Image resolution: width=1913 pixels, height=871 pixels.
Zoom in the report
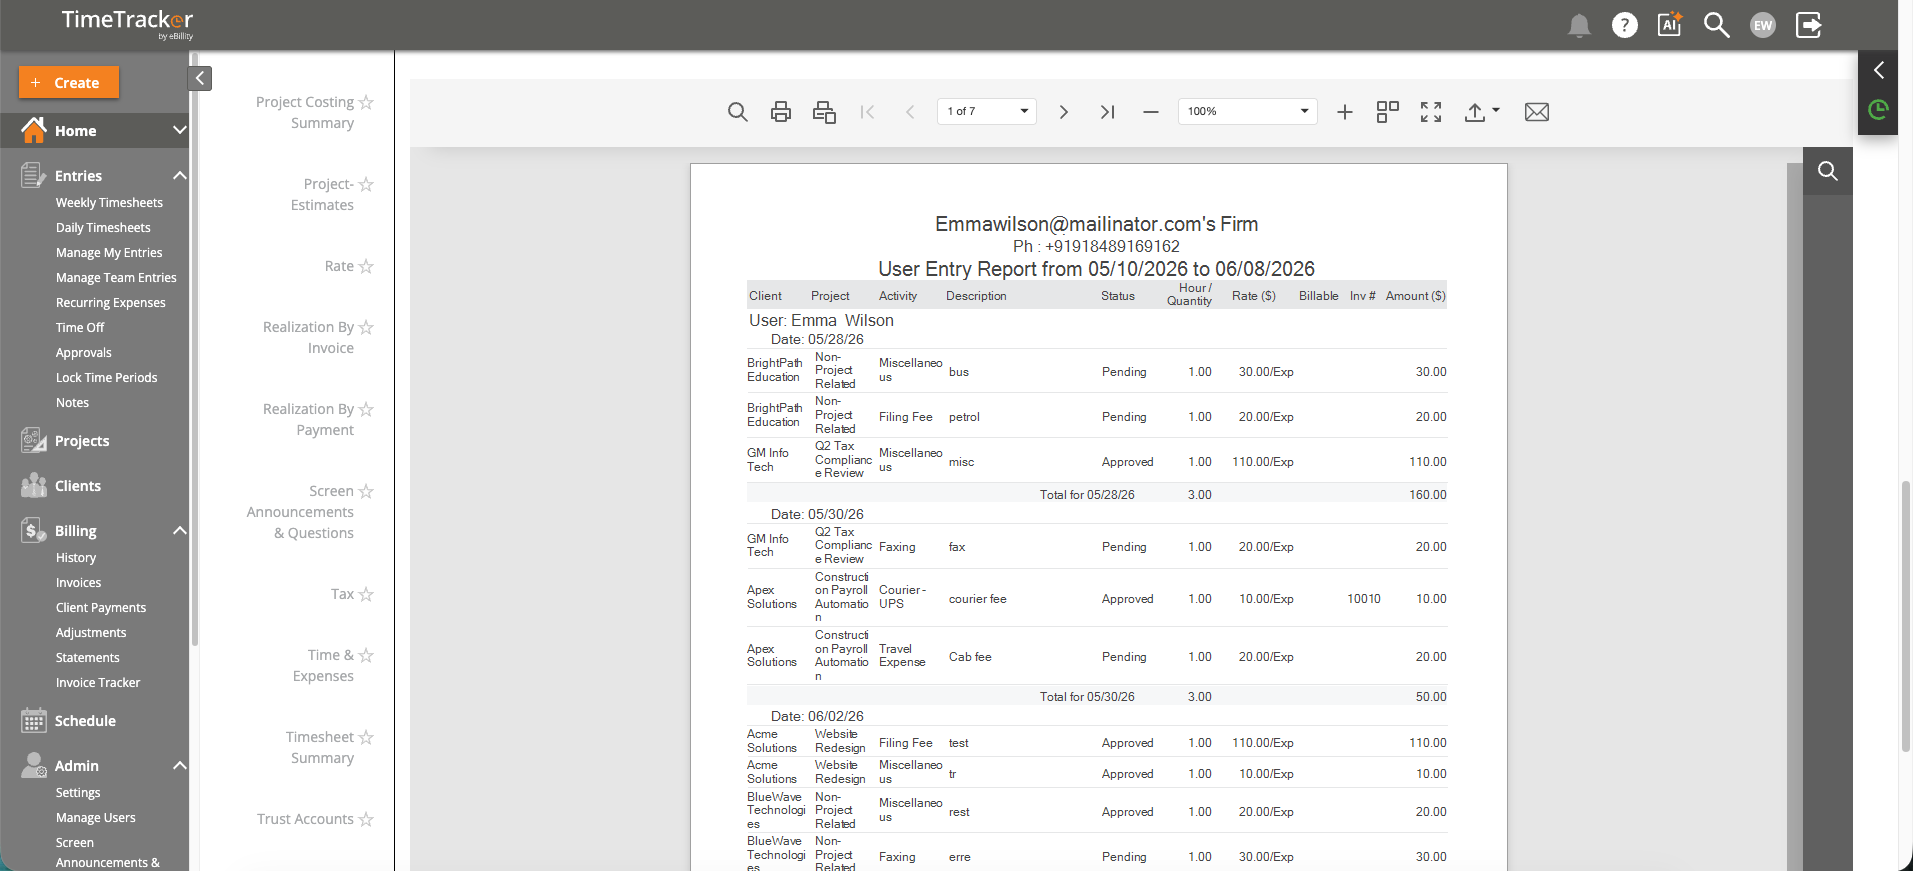pyautogui.click(x=1345, y=112)
